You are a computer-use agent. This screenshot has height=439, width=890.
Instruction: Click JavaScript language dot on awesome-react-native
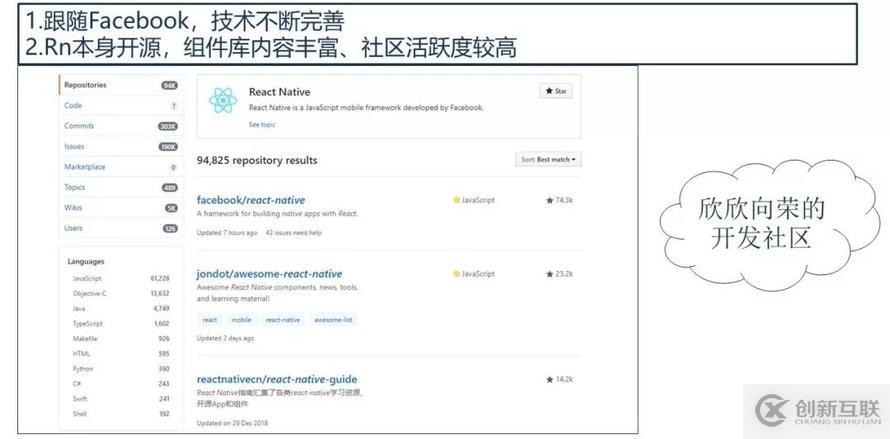pos(456,274)
